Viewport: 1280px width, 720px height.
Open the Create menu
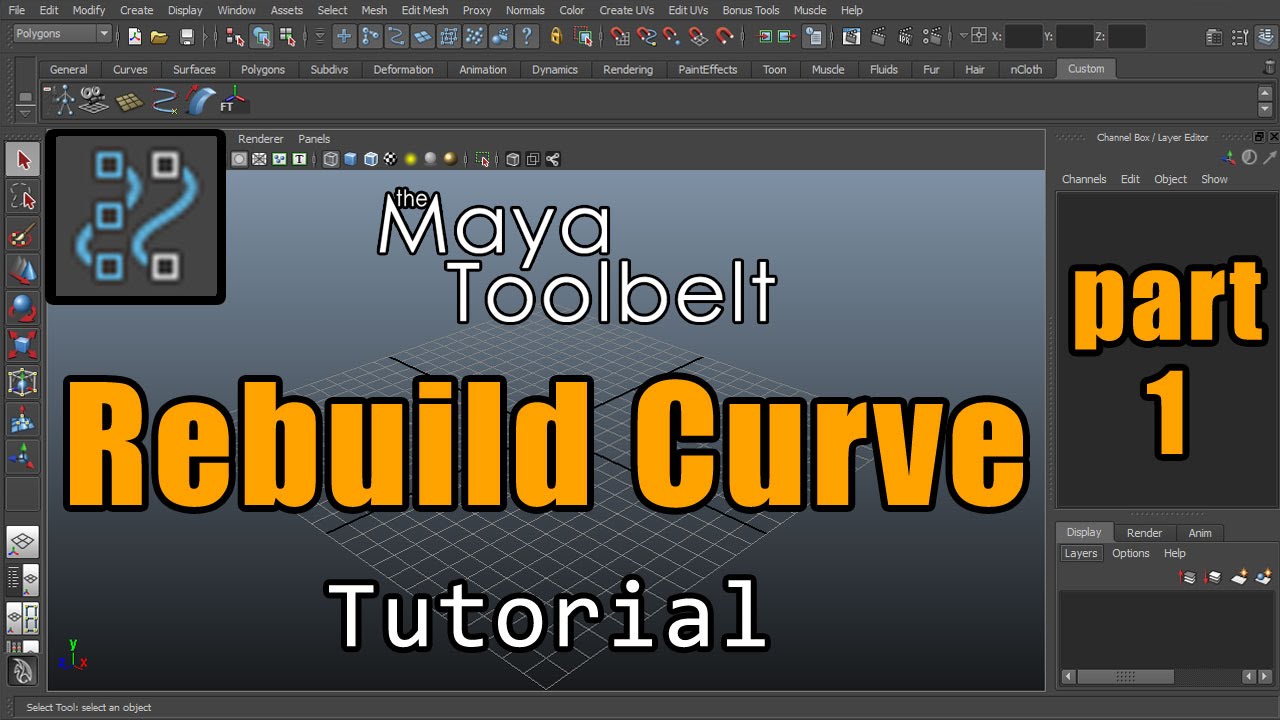tap(137, 10)
